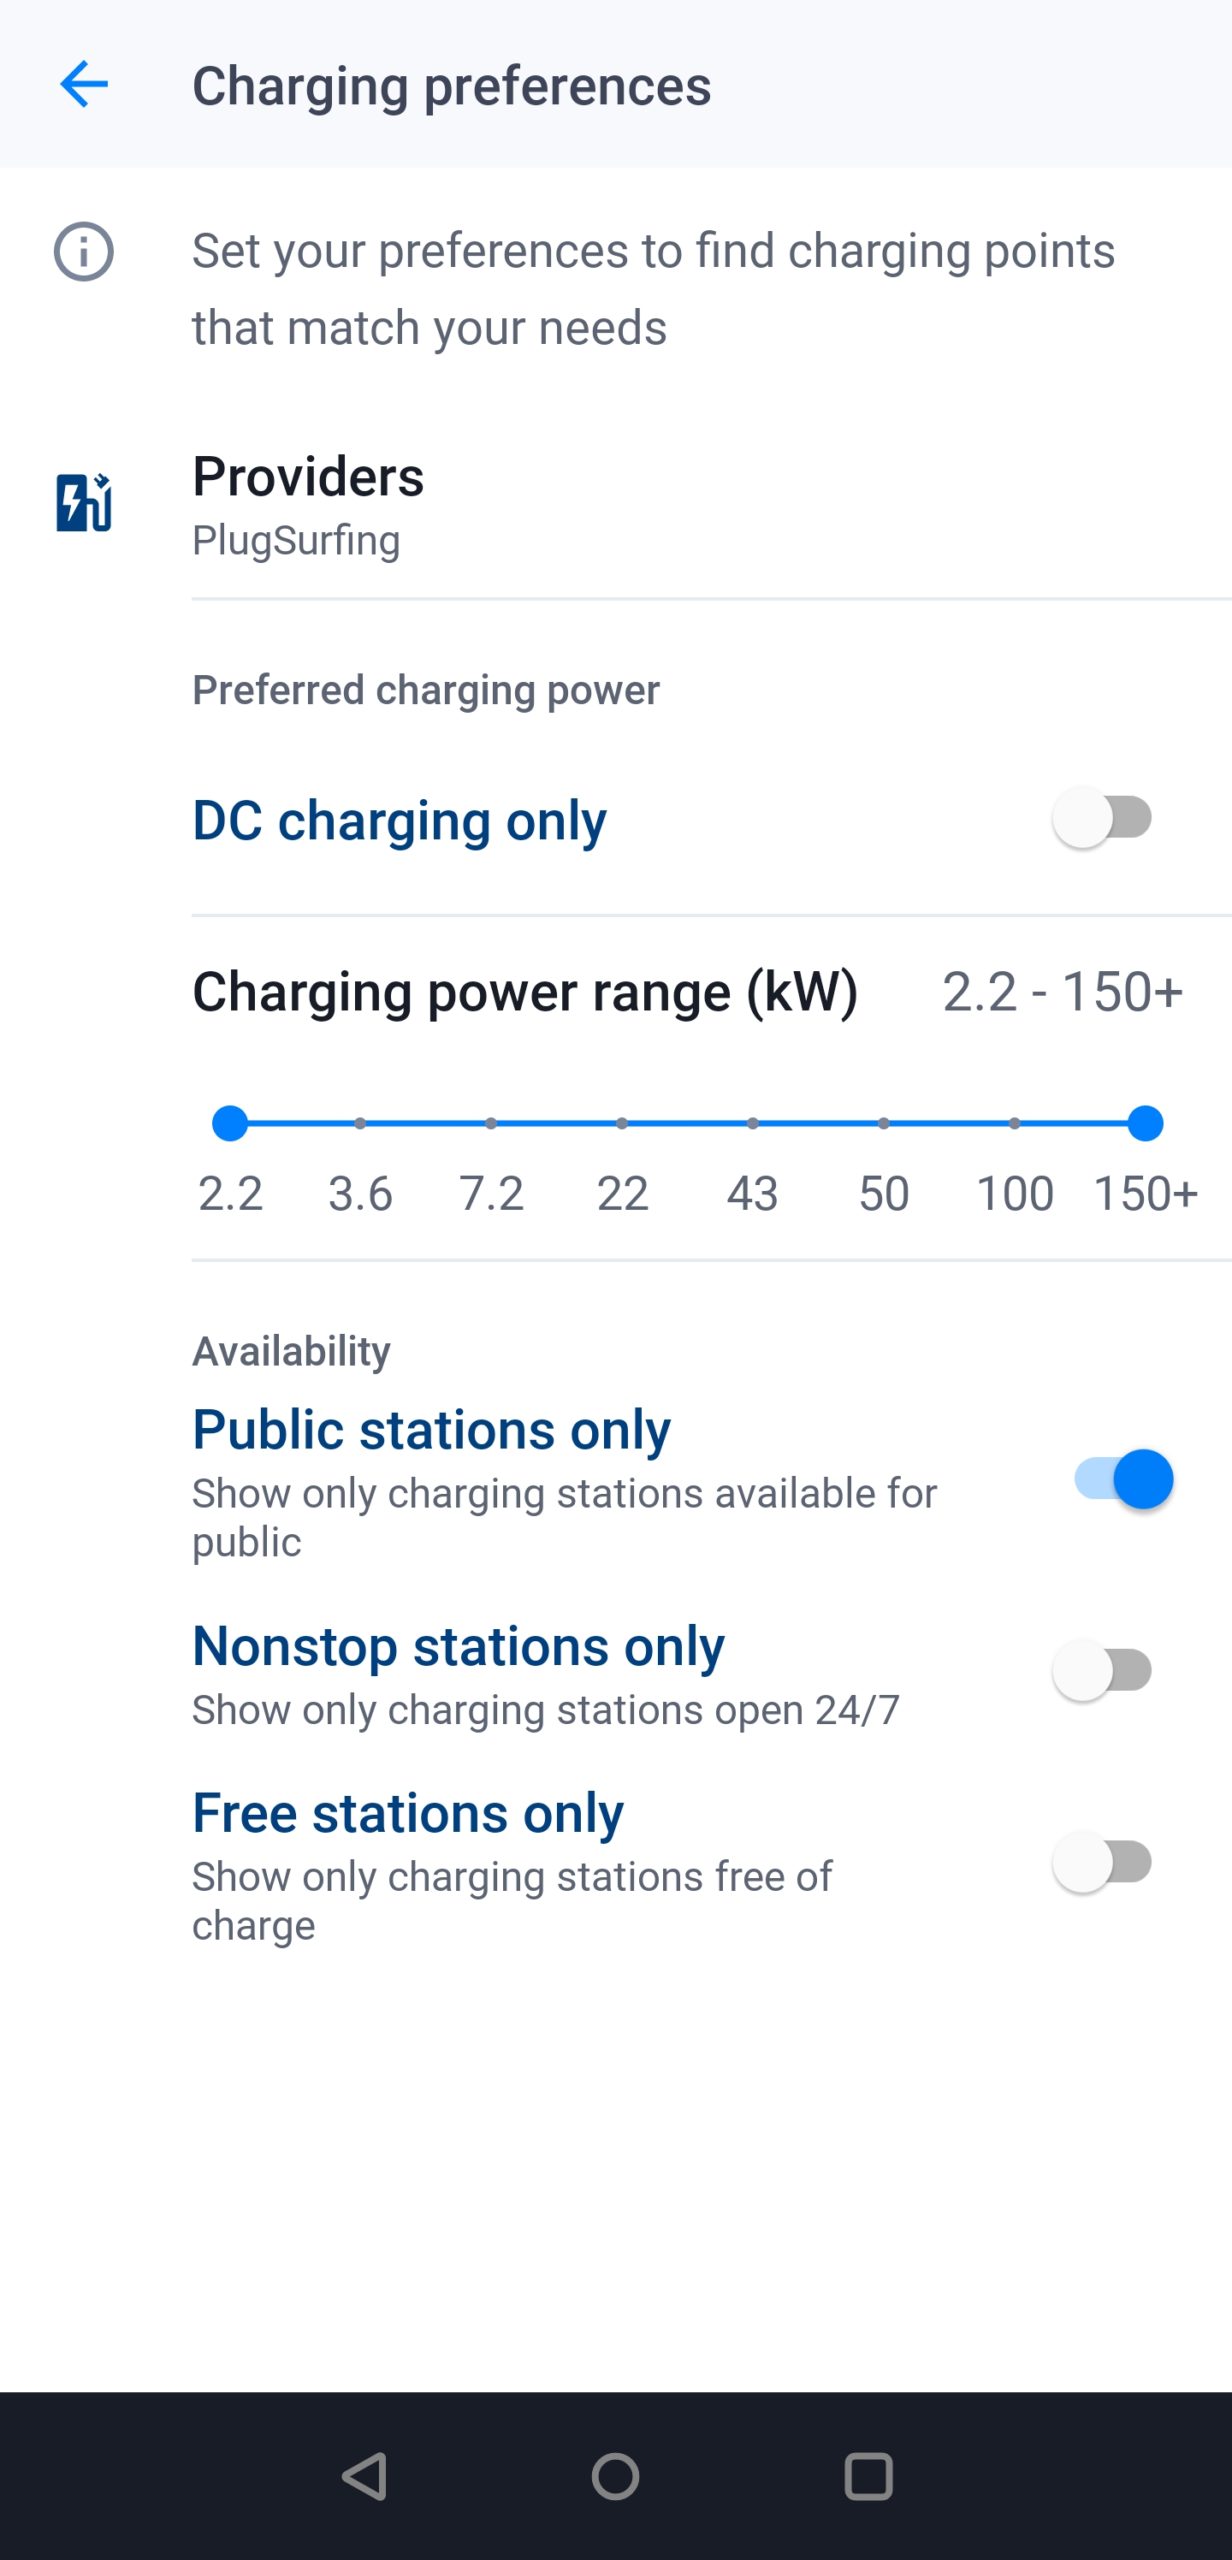Tap the 2.2 minimum slider handle
Screen dimensions: 1232x2560
coord(230,1123)
